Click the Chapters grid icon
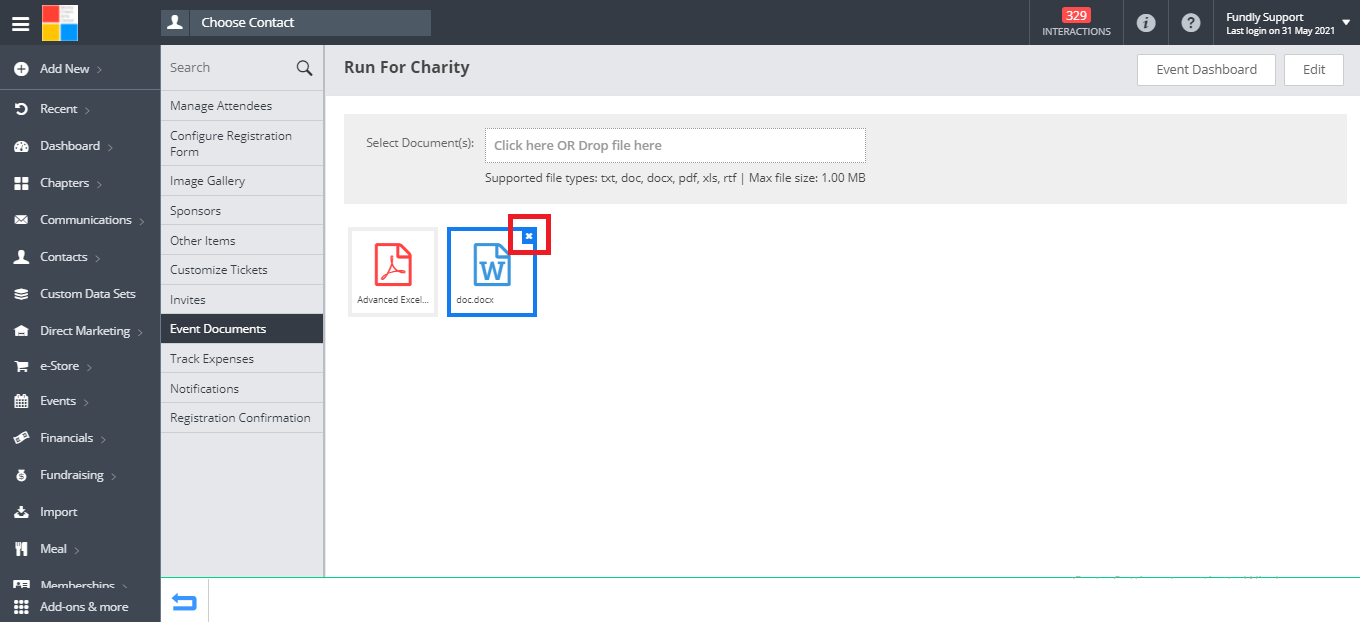The image size is (1366, 623). click(x=21, y=183)
